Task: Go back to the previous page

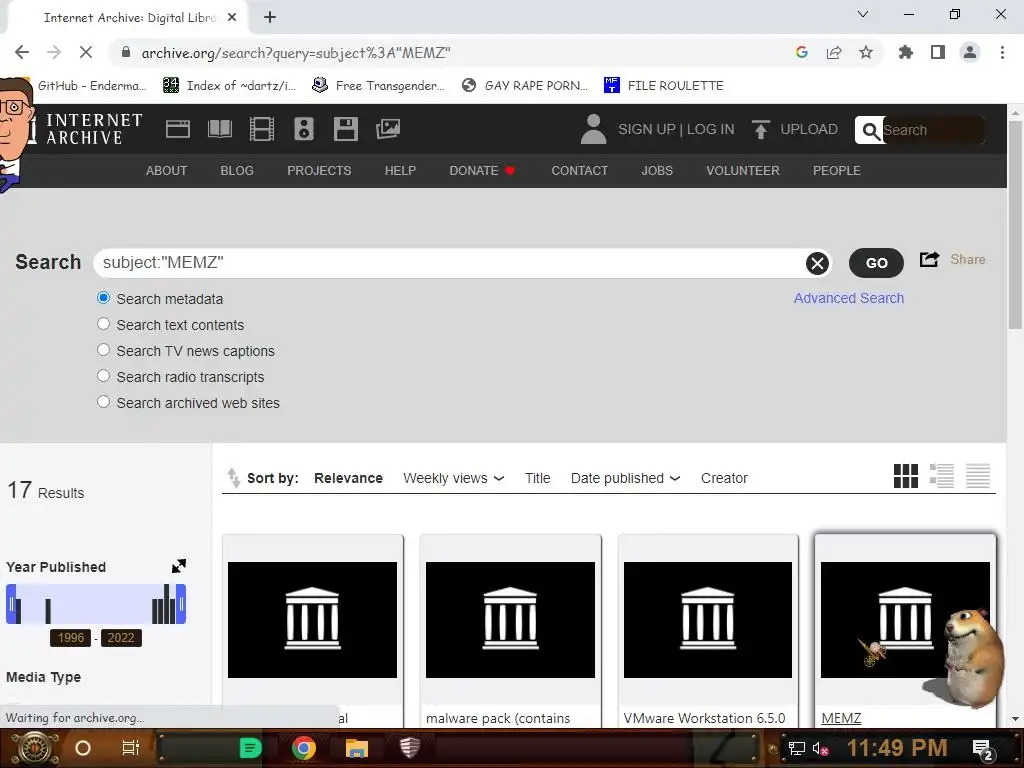Action: coord(22,52)
